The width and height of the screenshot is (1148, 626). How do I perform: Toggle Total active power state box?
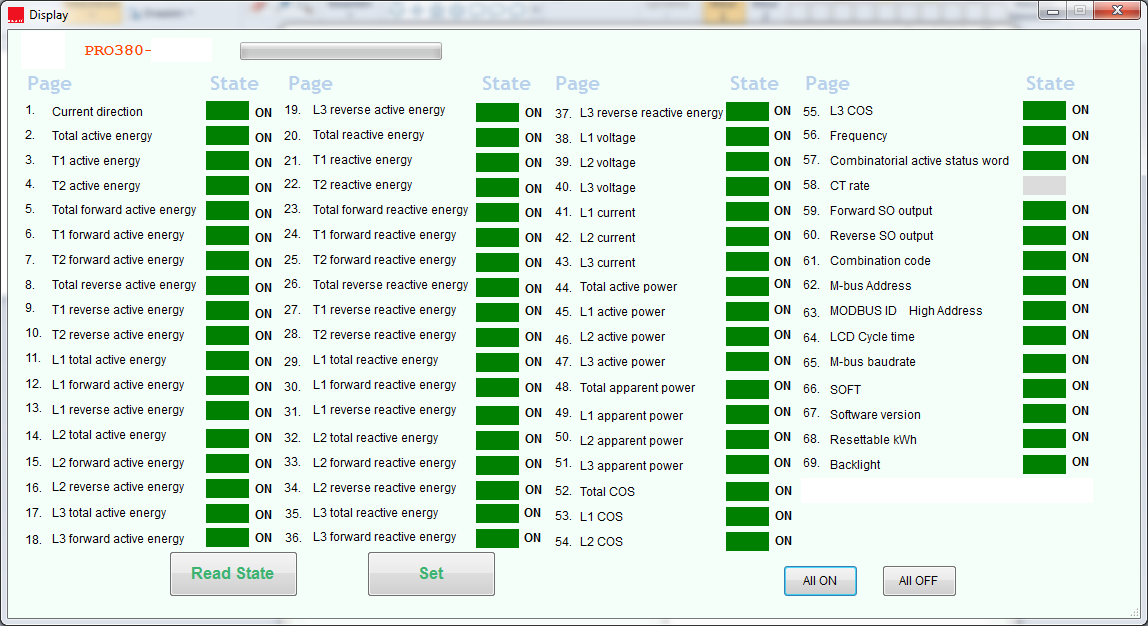pos(748,286)
